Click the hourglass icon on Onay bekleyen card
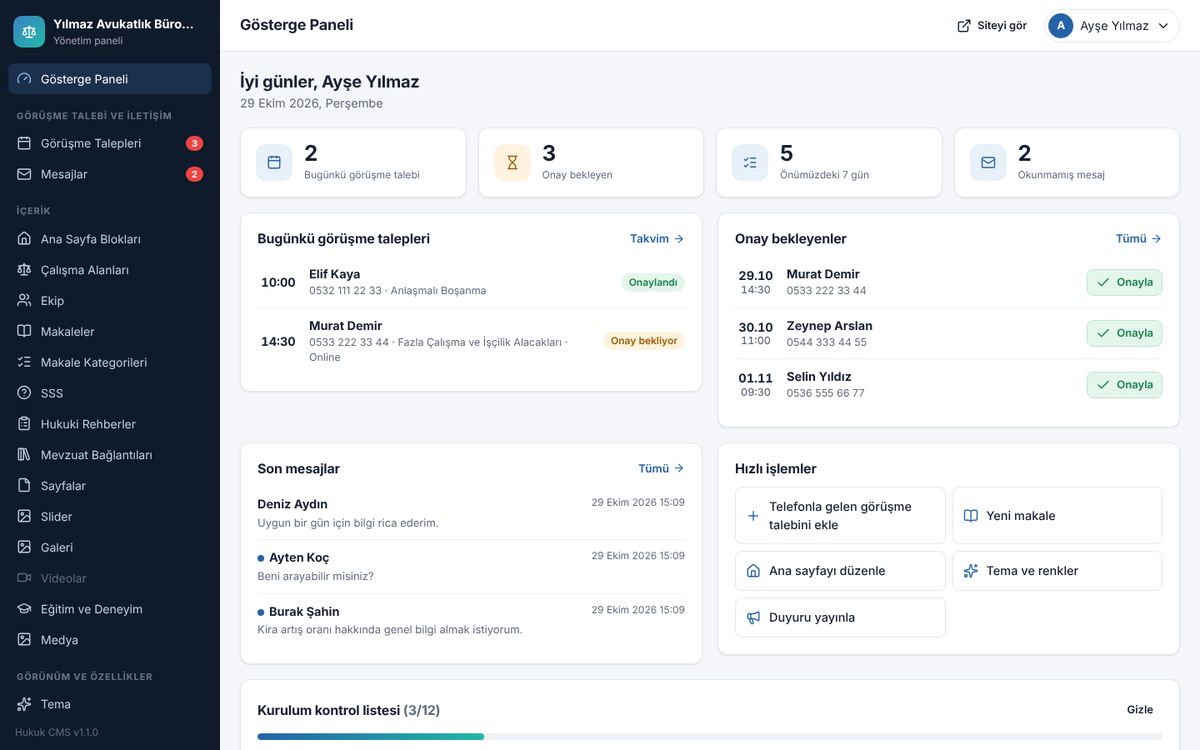1200x750 pixels. (x=512, y=162)
